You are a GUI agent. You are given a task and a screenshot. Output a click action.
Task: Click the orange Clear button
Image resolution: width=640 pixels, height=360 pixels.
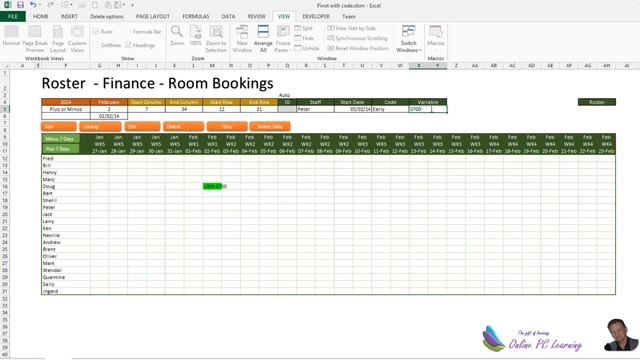pos(227,127)
